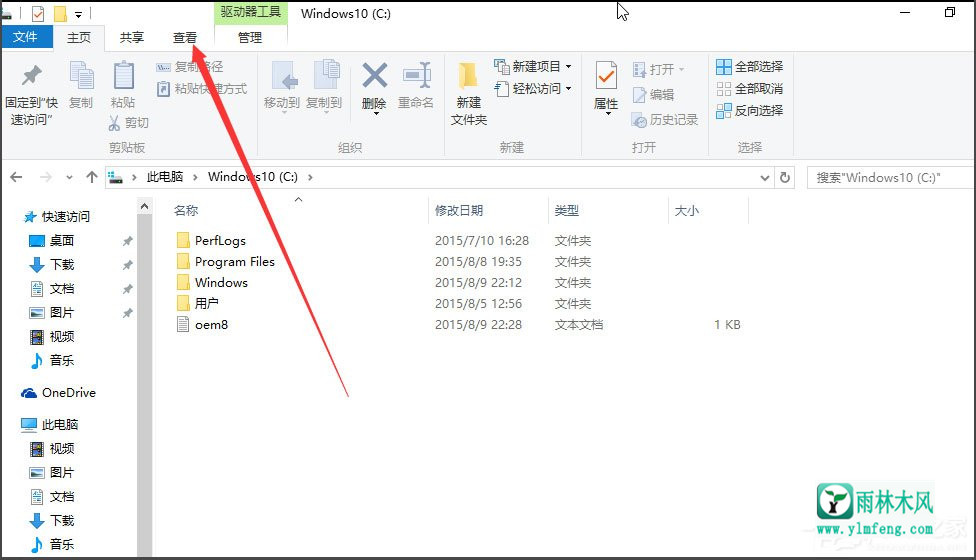Click Paste shortcut (粘贴快捷方式)

tap(201, 89)
